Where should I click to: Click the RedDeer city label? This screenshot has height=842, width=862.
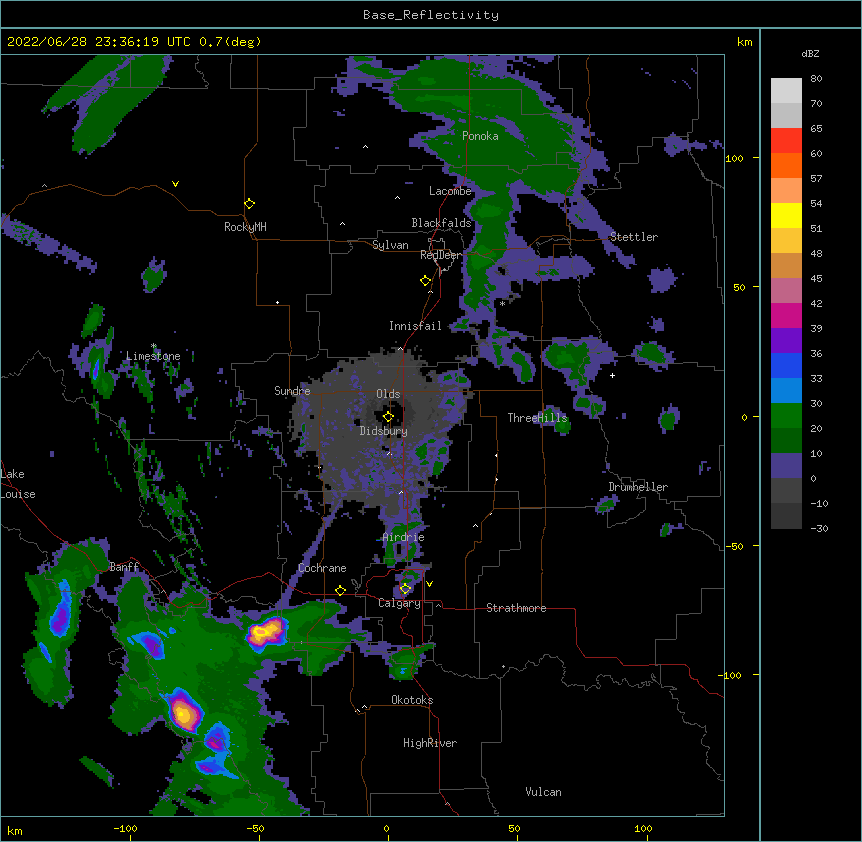[x=441, y=255]
